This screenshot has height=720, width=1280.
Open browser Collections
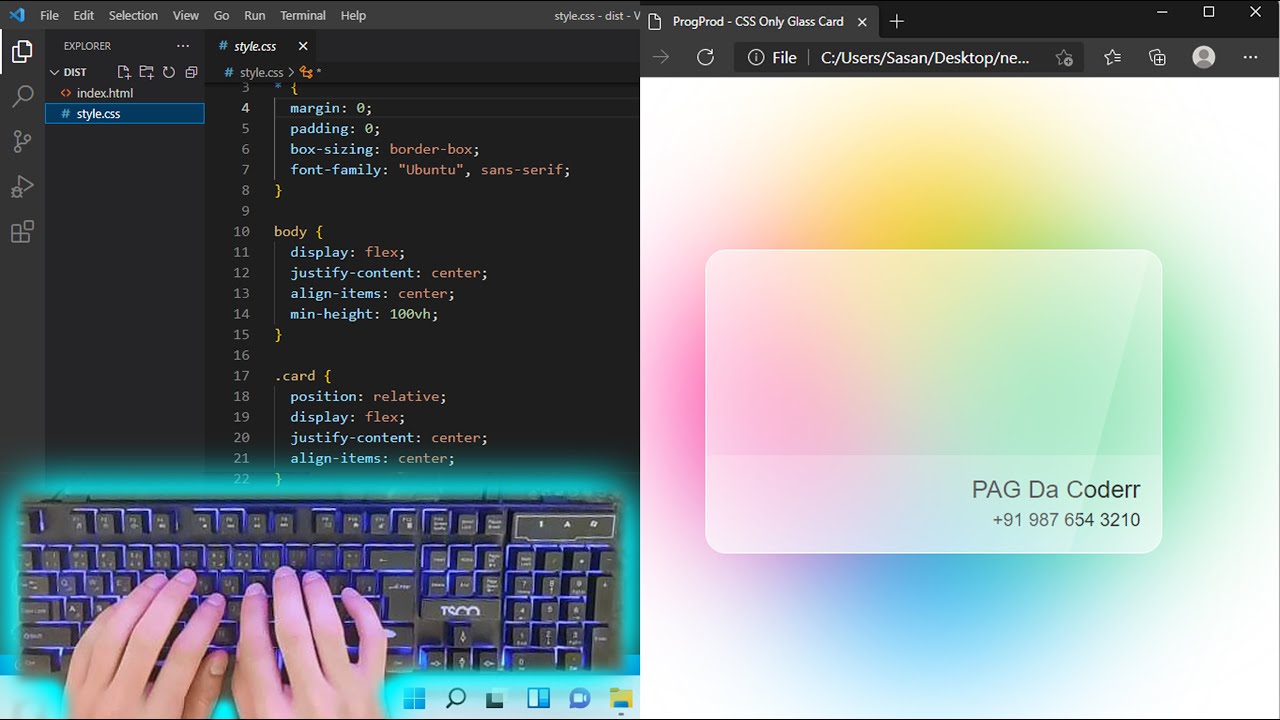pos(1157,57)
